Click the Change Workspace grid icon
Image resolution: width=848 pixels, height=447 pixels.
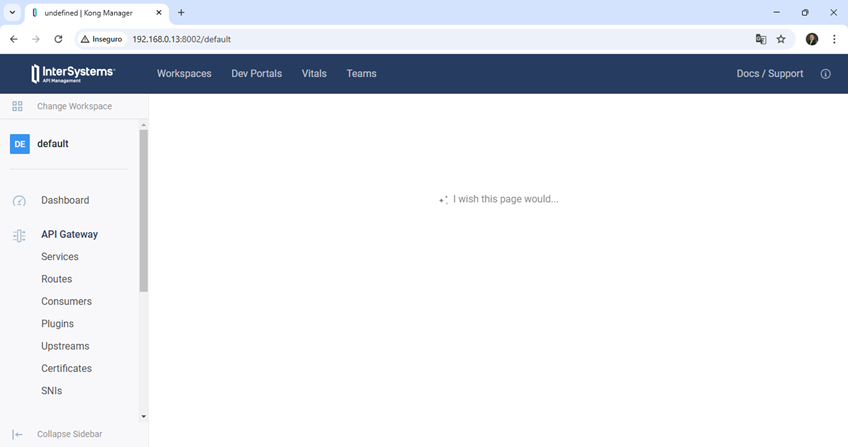click(17, 106)
